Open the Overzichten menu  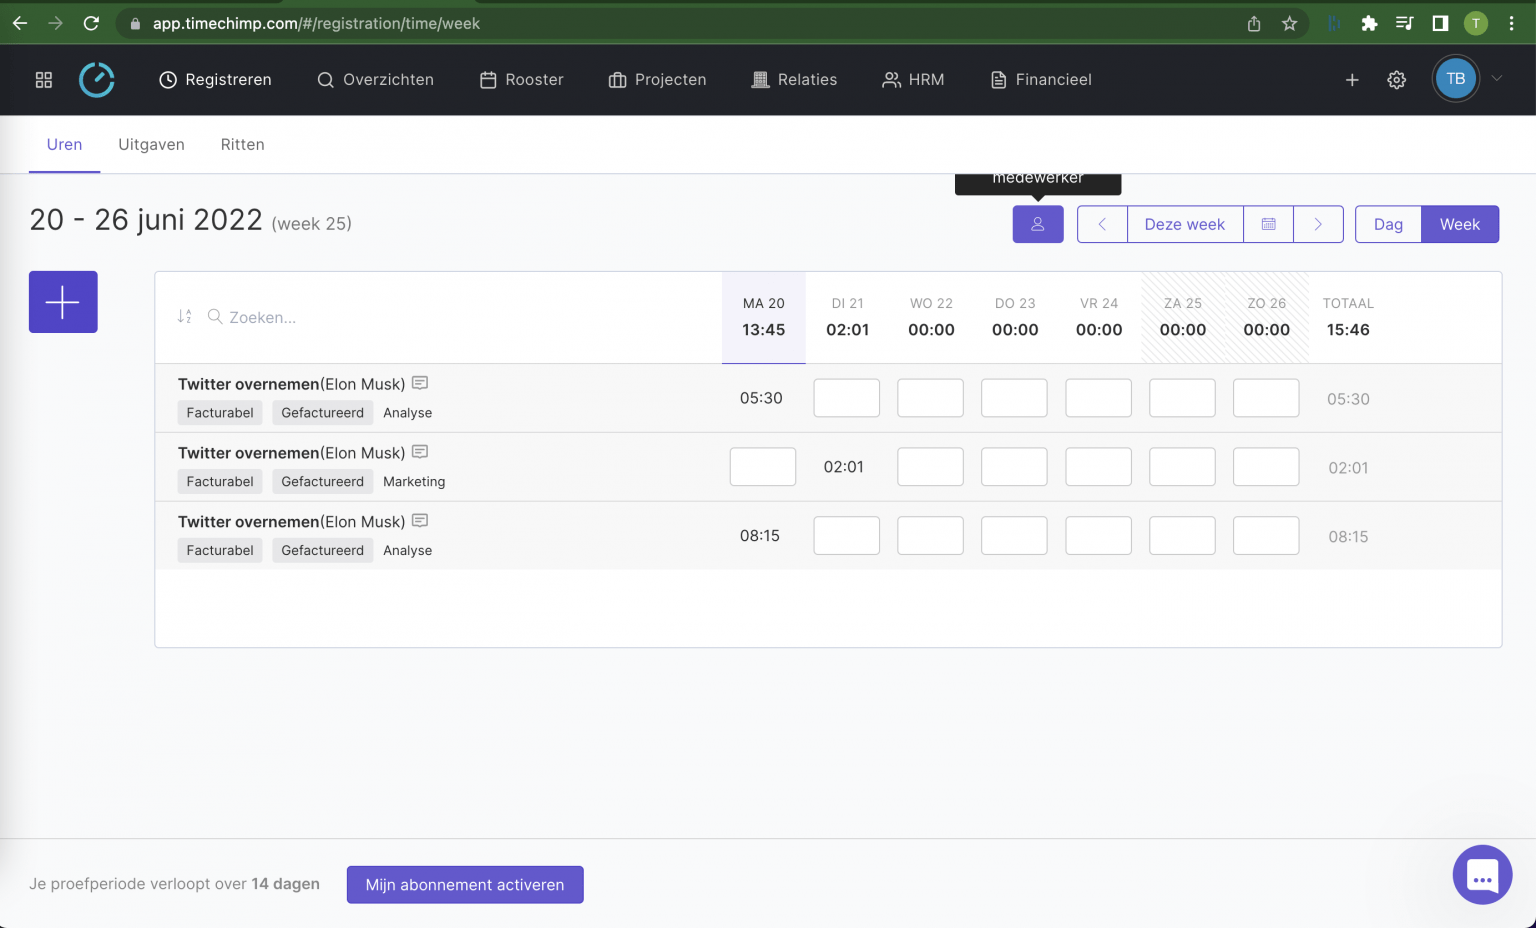[376, 80]
